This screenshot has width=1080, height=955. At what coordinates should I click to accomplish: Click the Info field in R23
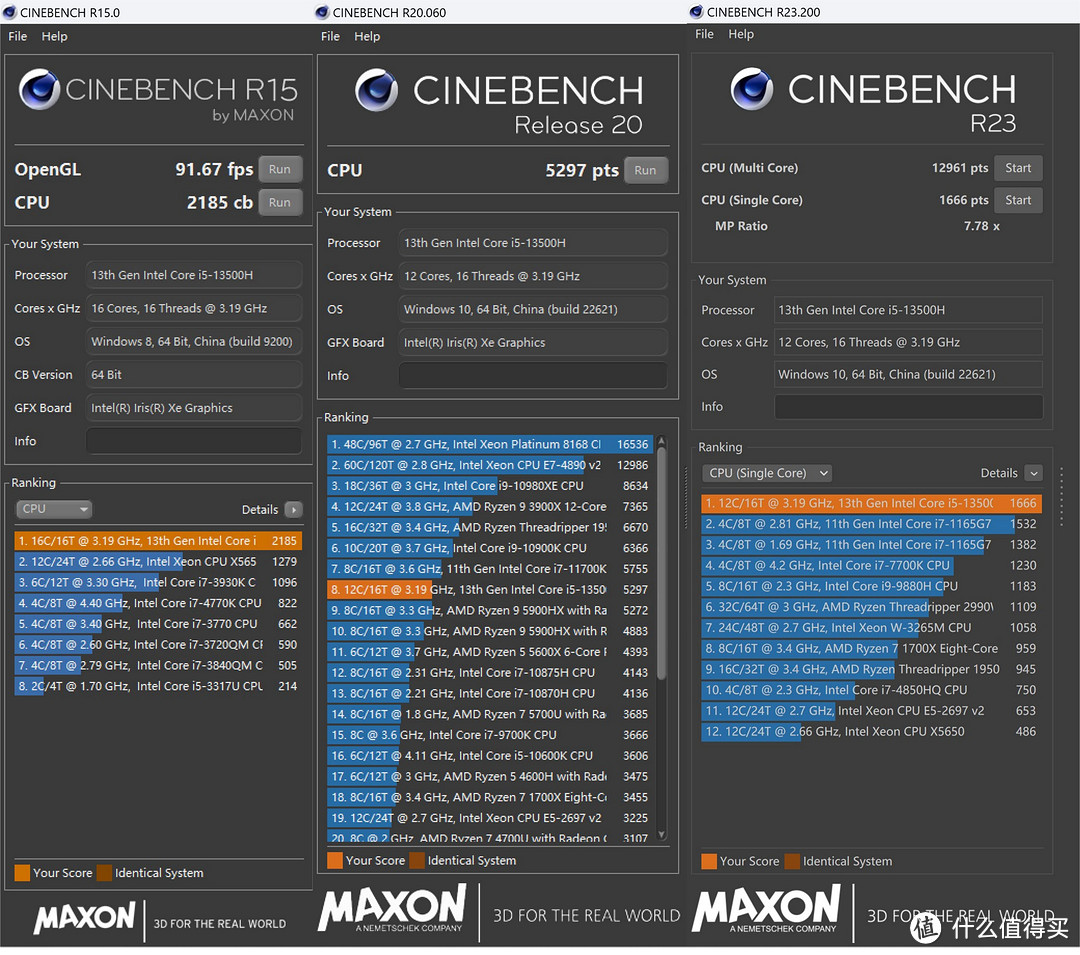tap(908, 406)
